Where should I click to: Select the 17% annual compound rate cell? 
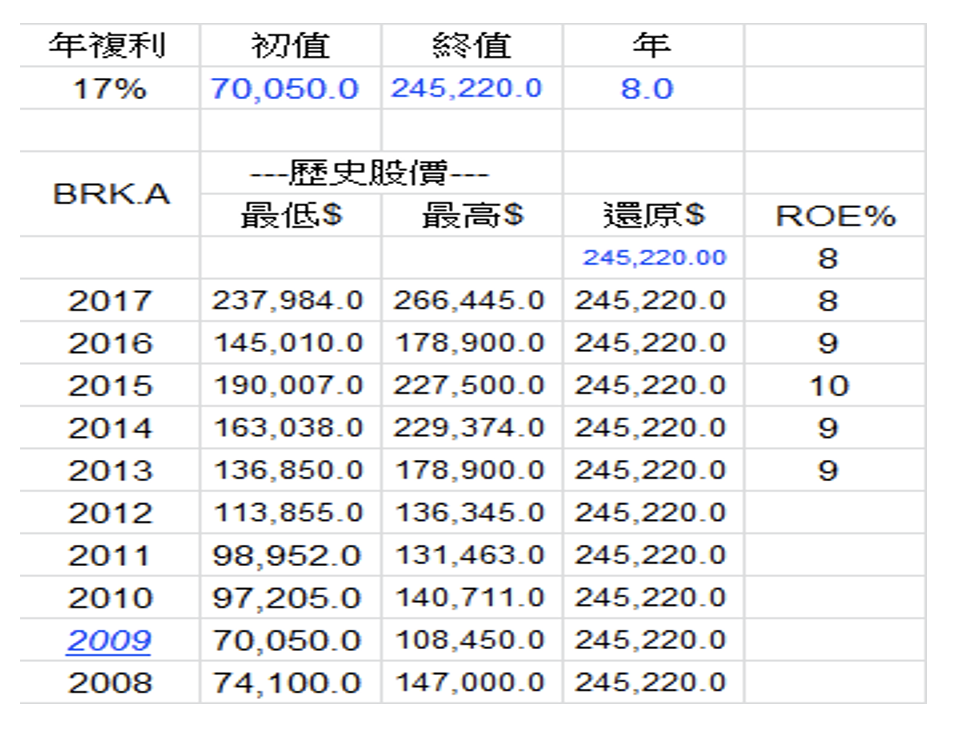[110, 88]
